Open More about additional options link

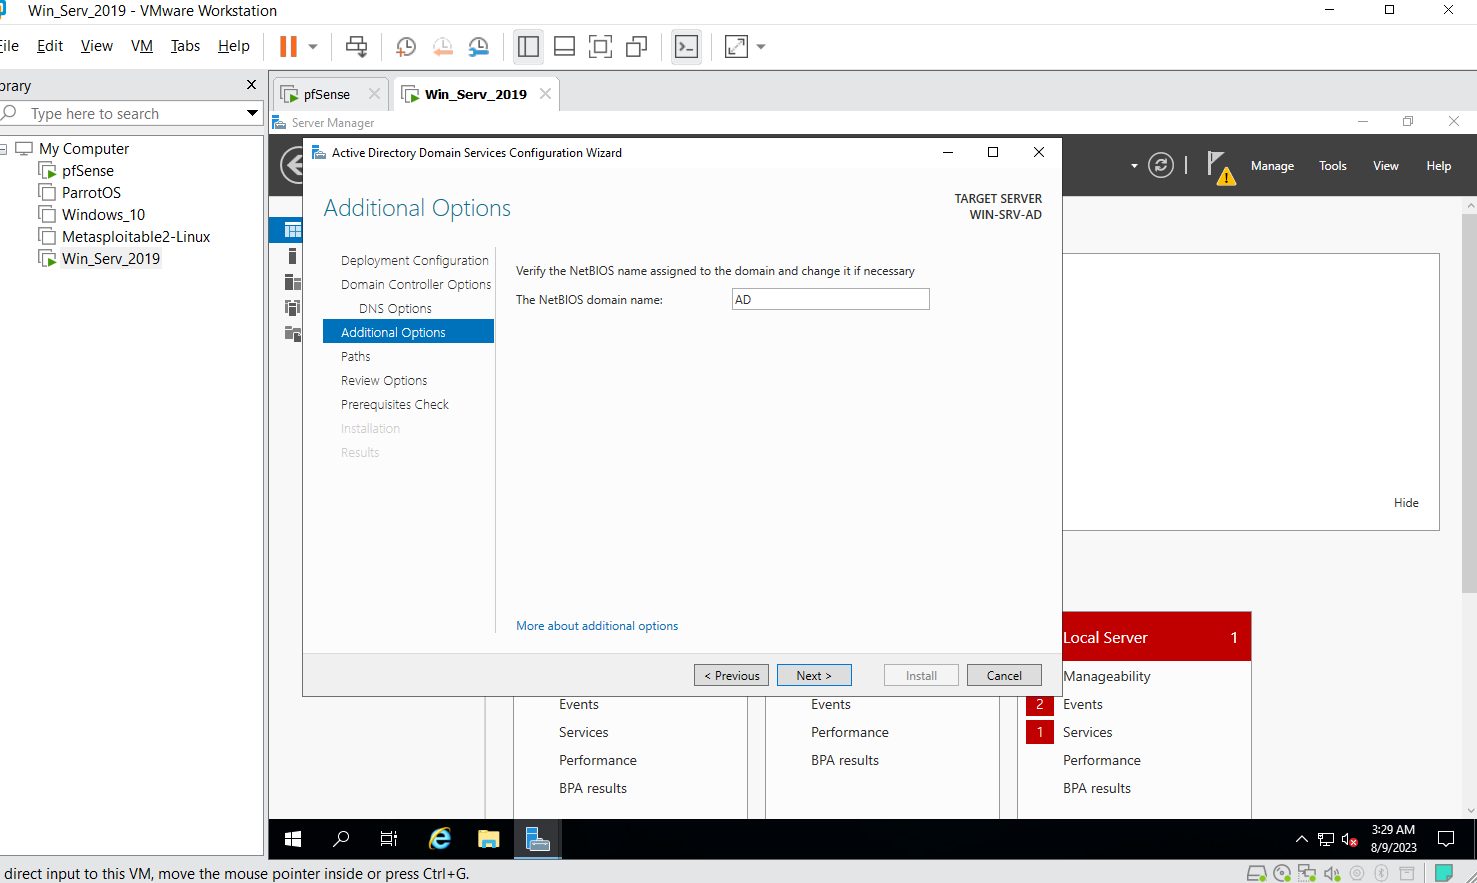[597, 626]
